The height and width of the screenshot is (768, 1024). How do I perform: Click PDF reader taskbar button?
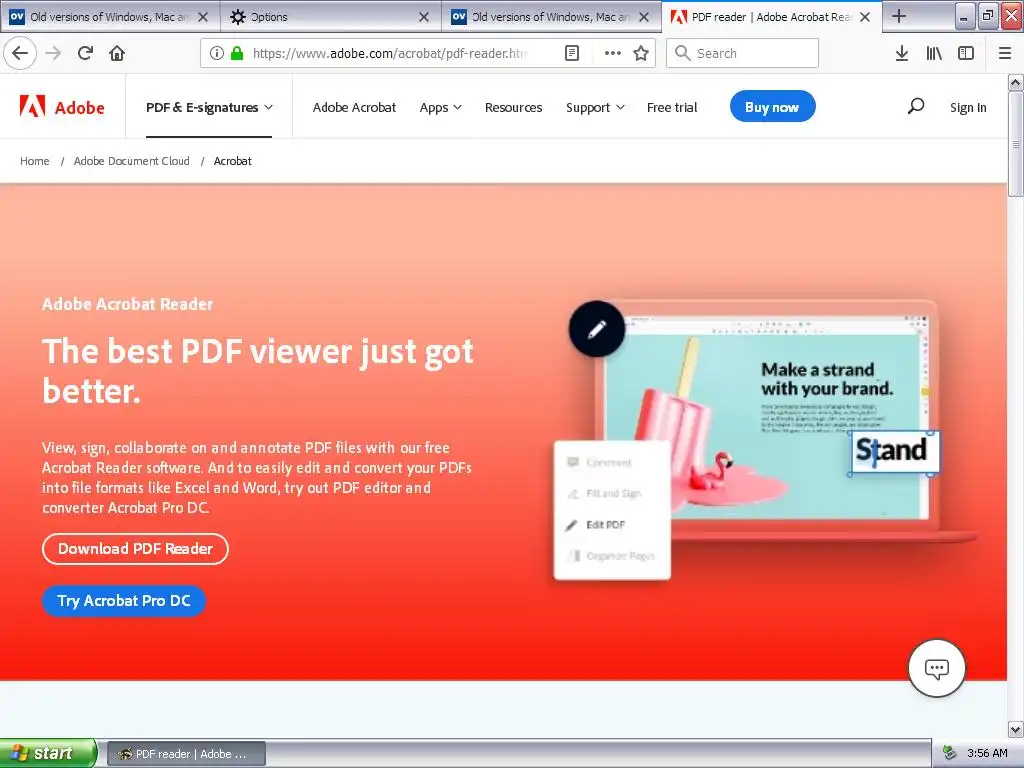pos(186,754)
